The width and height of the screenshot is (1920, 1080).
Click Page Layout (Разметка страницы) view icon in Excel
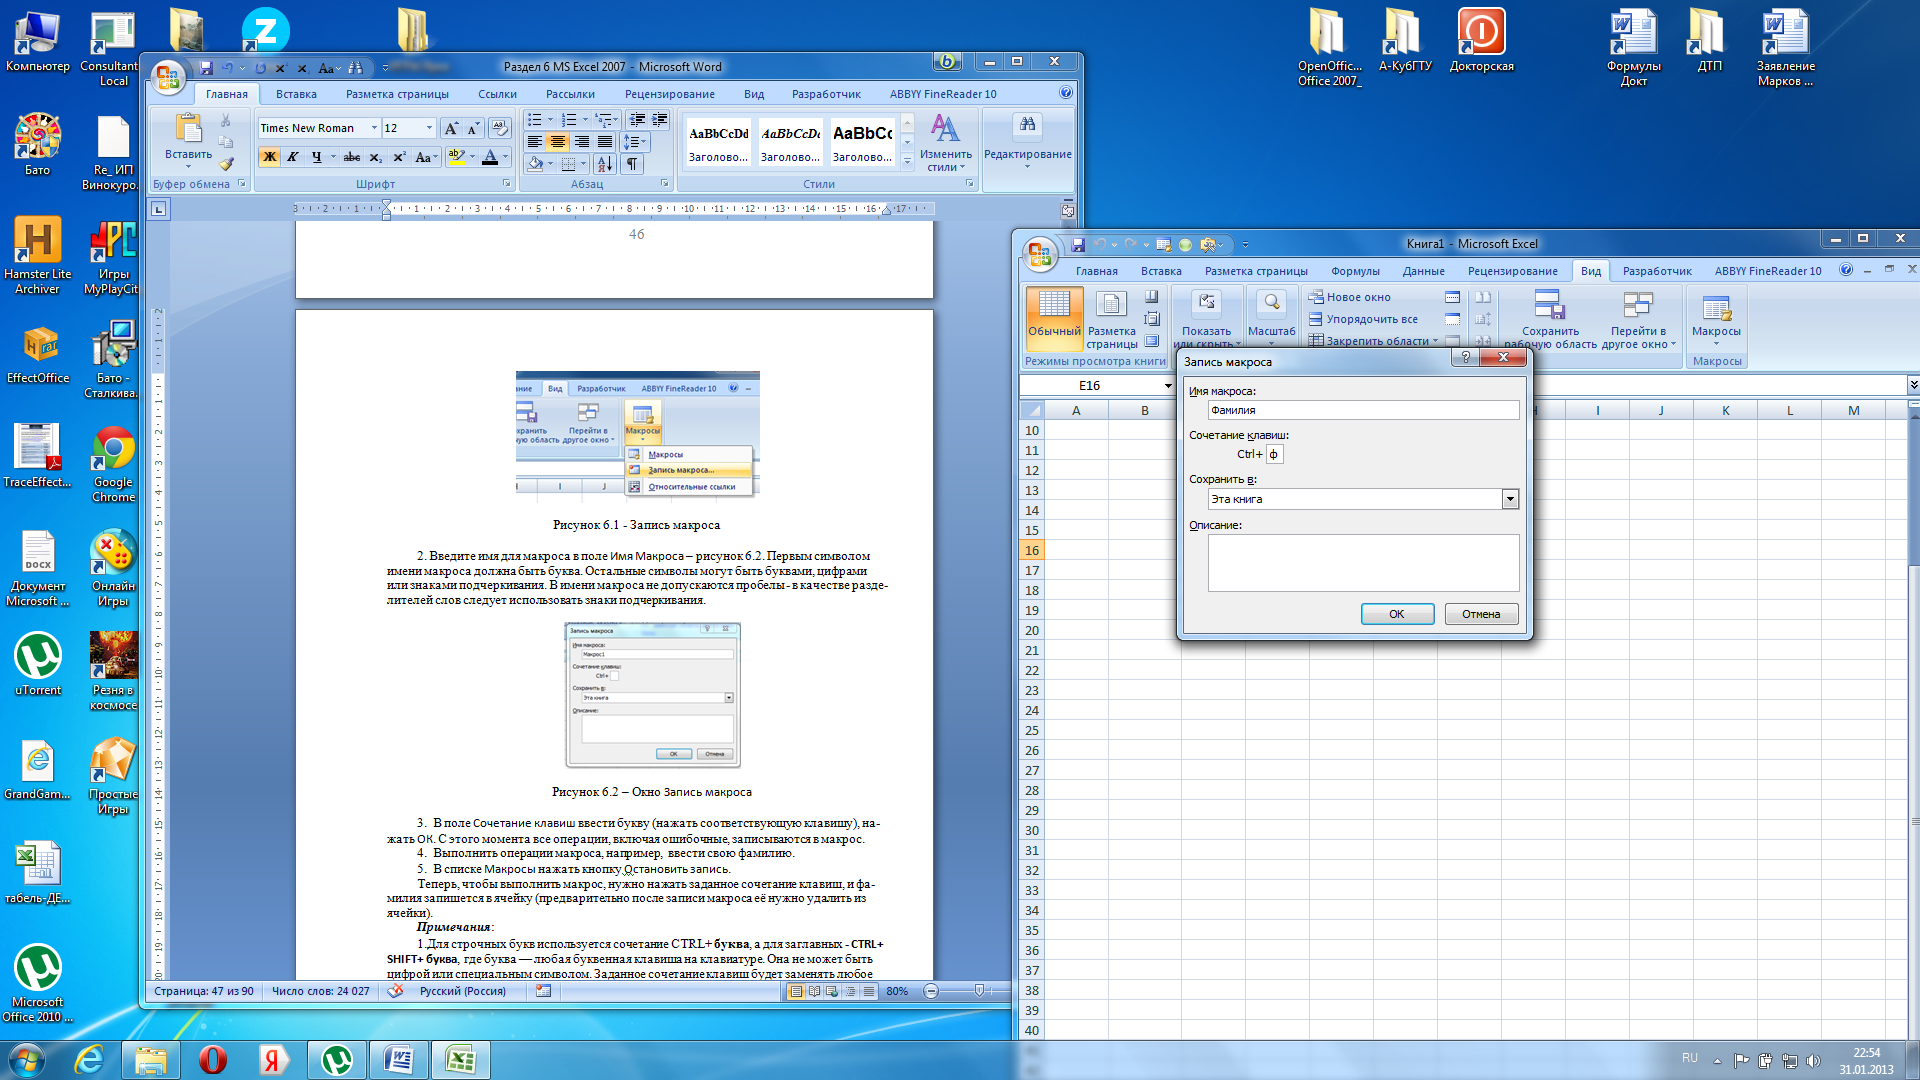coord(1111,304)
